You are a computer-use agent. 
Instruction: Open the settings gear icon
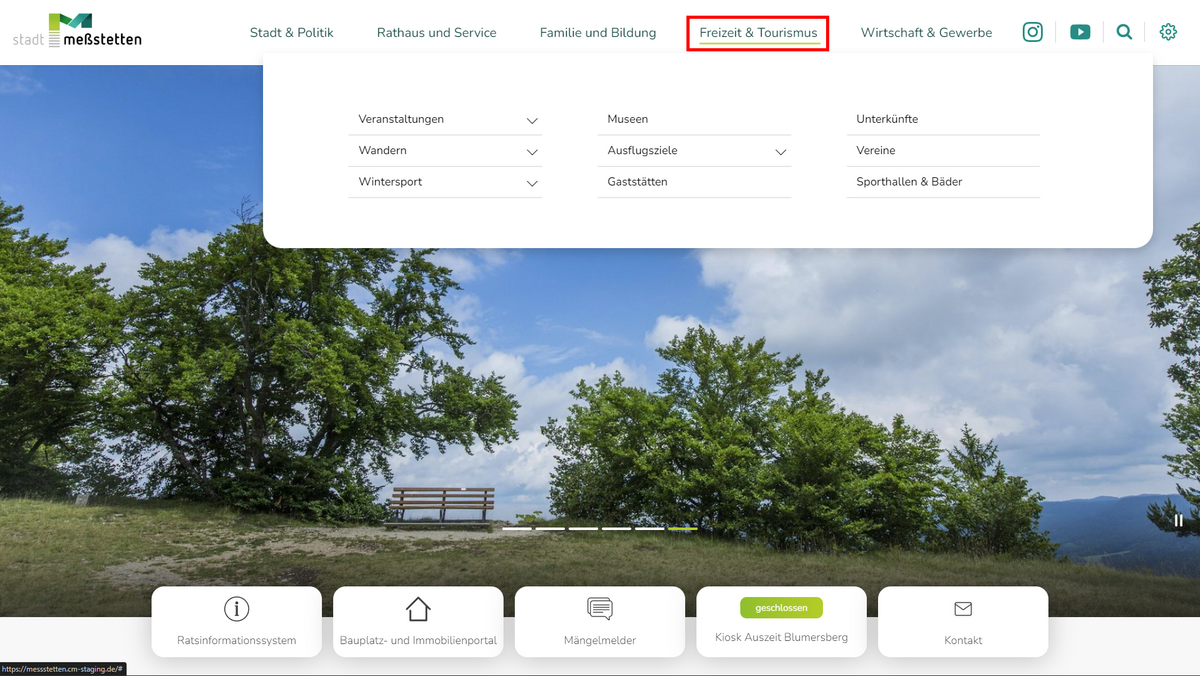tap(1168, 32)
